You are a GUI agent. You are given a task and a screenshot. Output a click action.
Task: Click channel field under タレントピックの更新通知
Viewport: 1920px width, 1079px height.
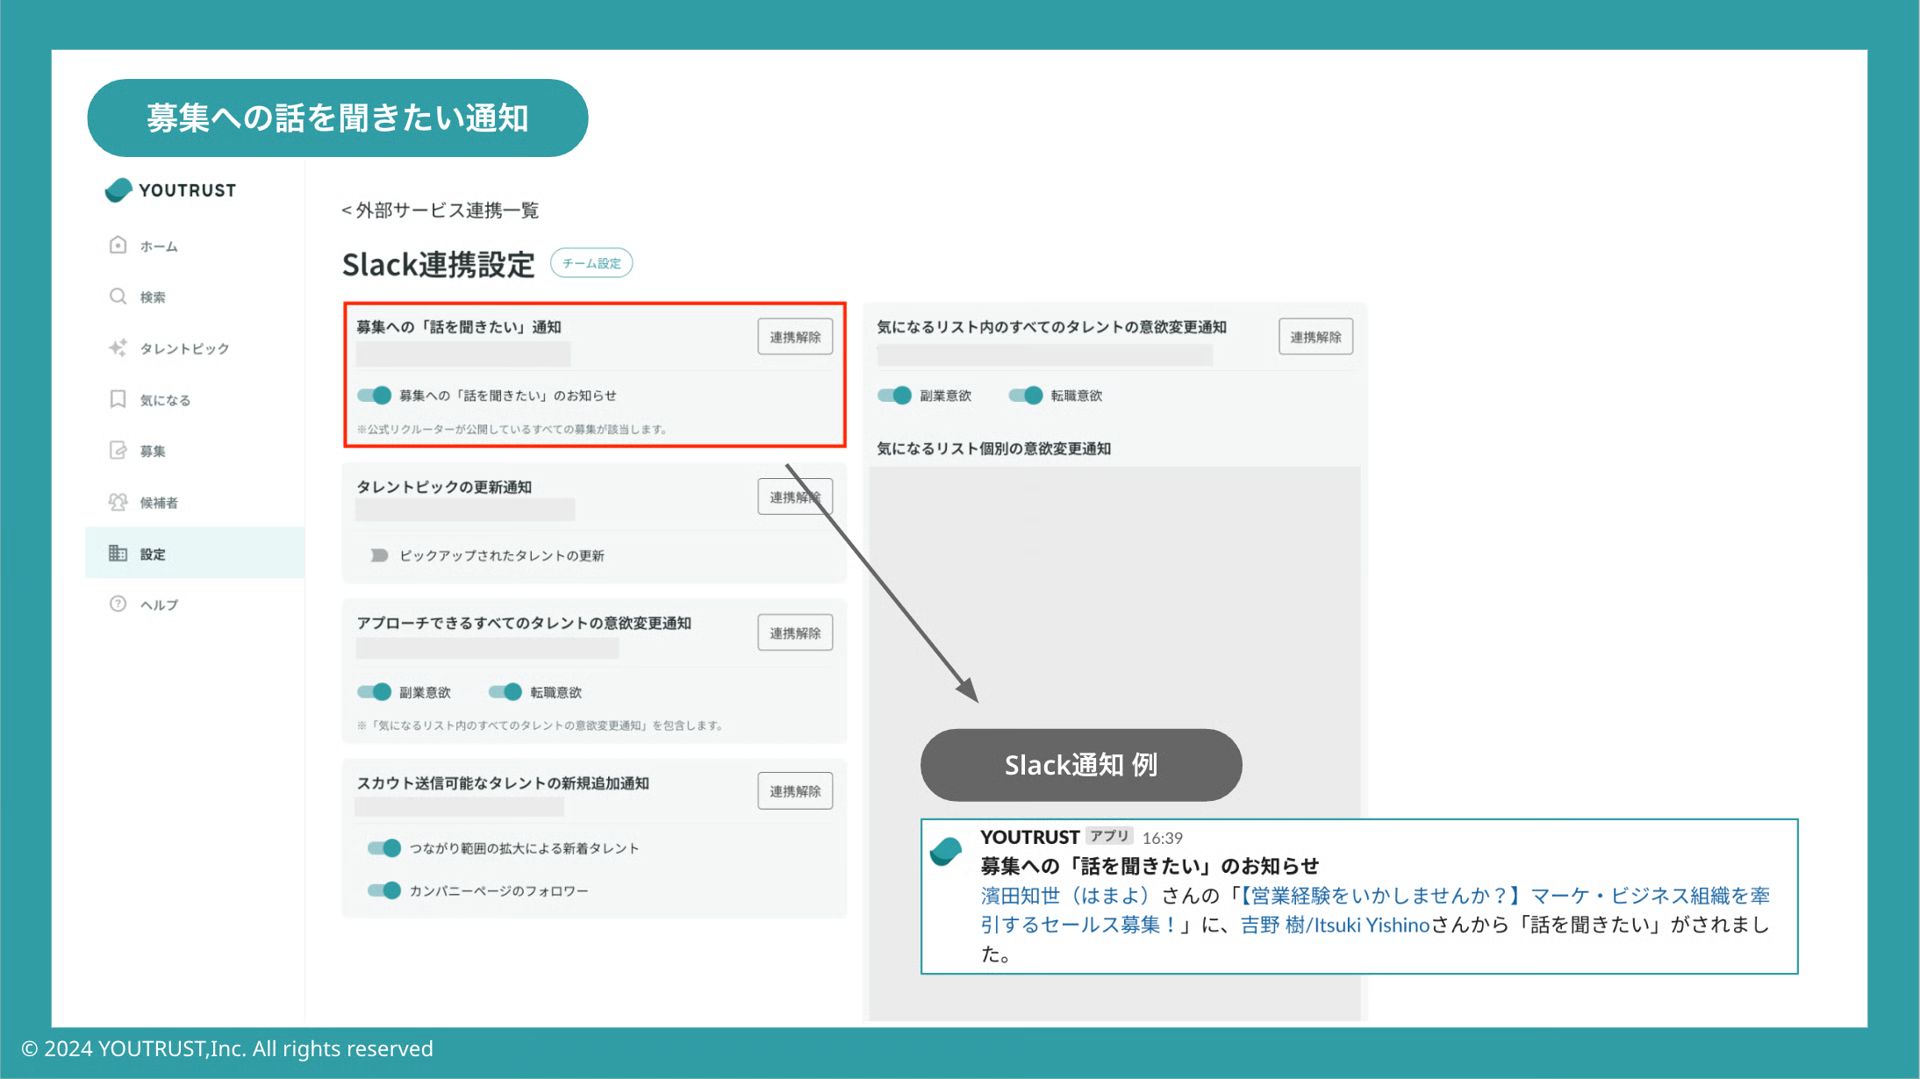click(x=465, y=510)
